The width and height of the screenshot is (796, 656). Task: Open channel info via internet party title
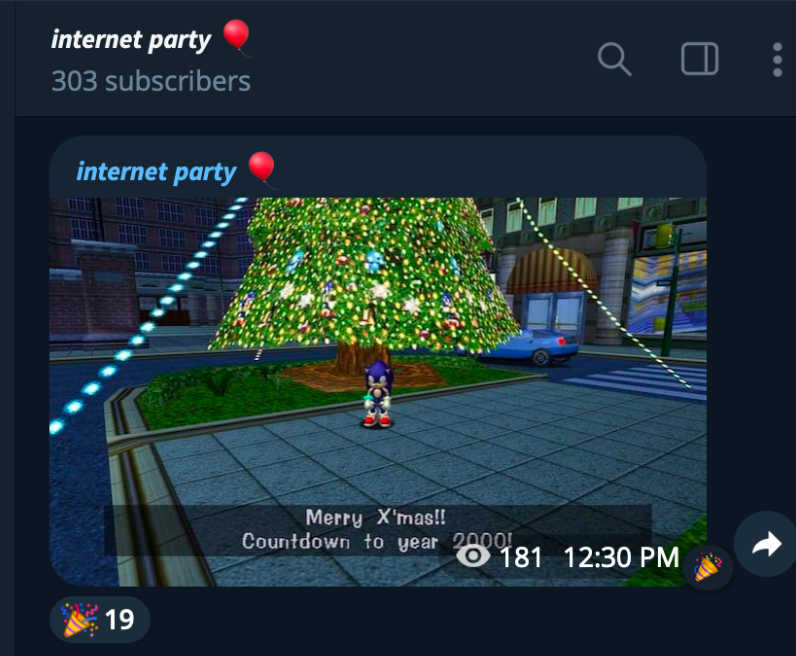click(x=131, y=40)
